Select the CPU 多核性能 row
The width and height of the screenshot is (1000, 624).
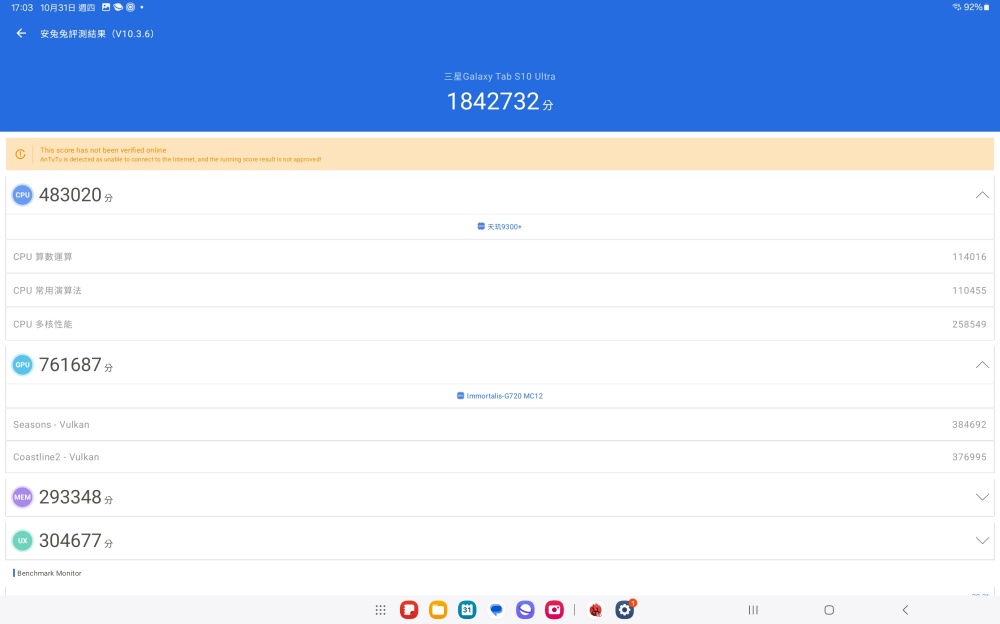click(500, 324)
